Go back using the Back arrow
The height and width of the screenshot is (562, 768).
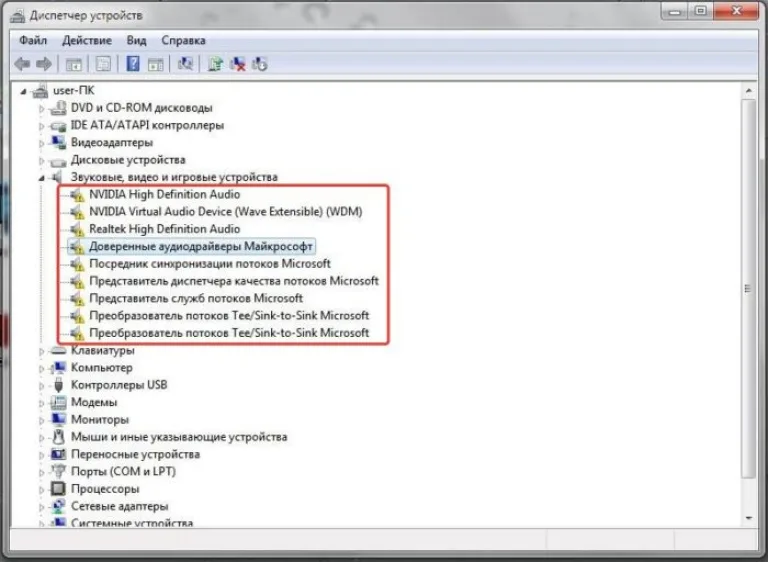click(x=22, y=64)
